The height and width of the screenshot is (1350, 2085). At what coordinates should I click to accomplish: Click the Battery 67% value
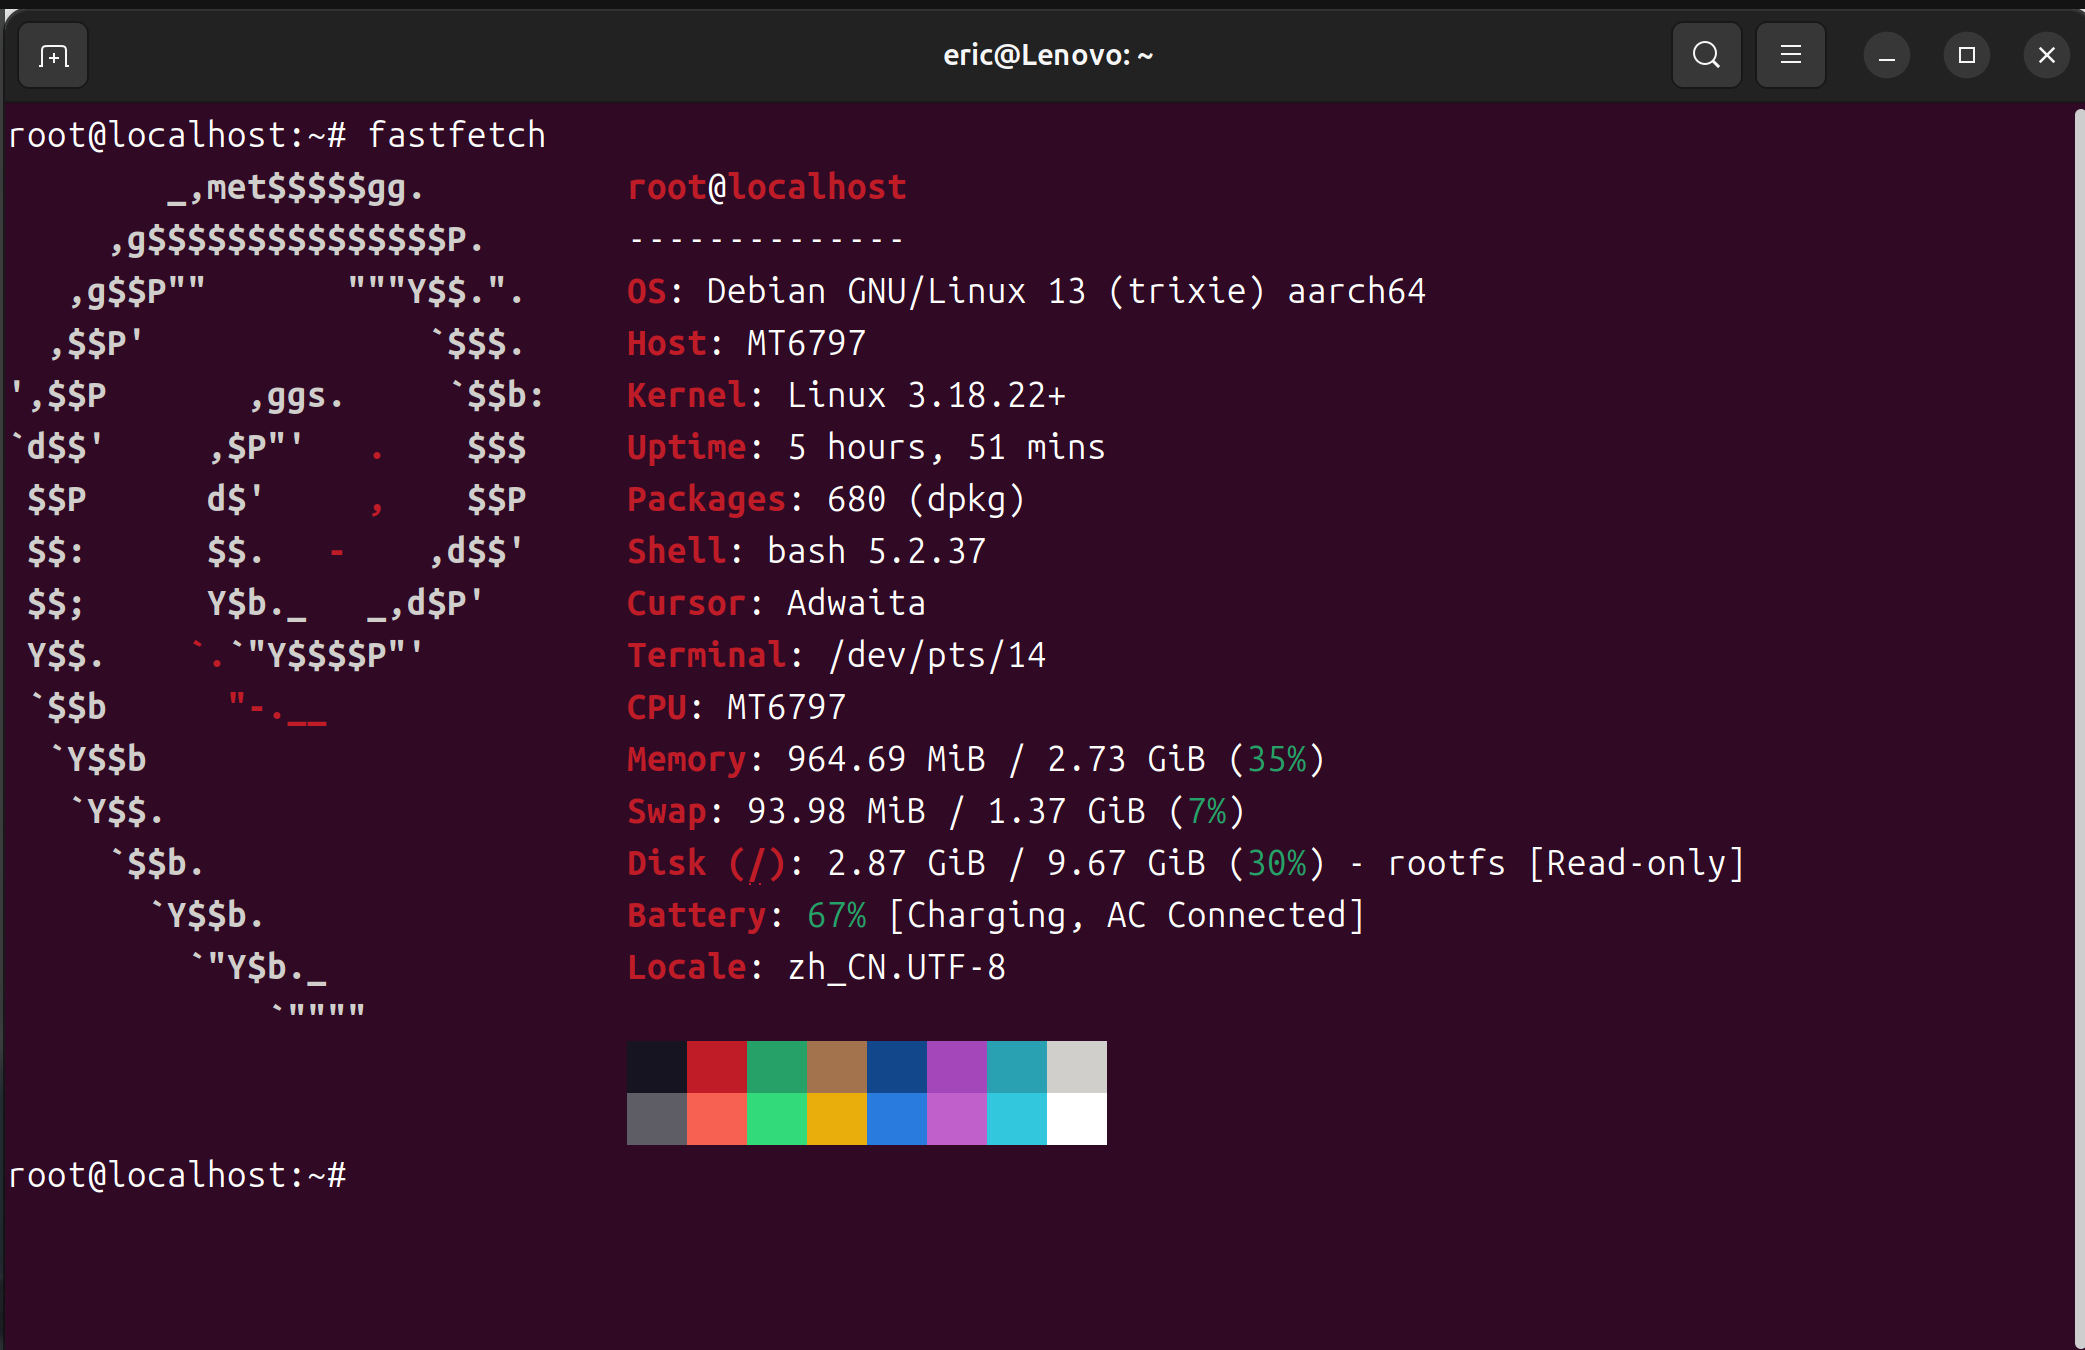(x=836, y=915)
